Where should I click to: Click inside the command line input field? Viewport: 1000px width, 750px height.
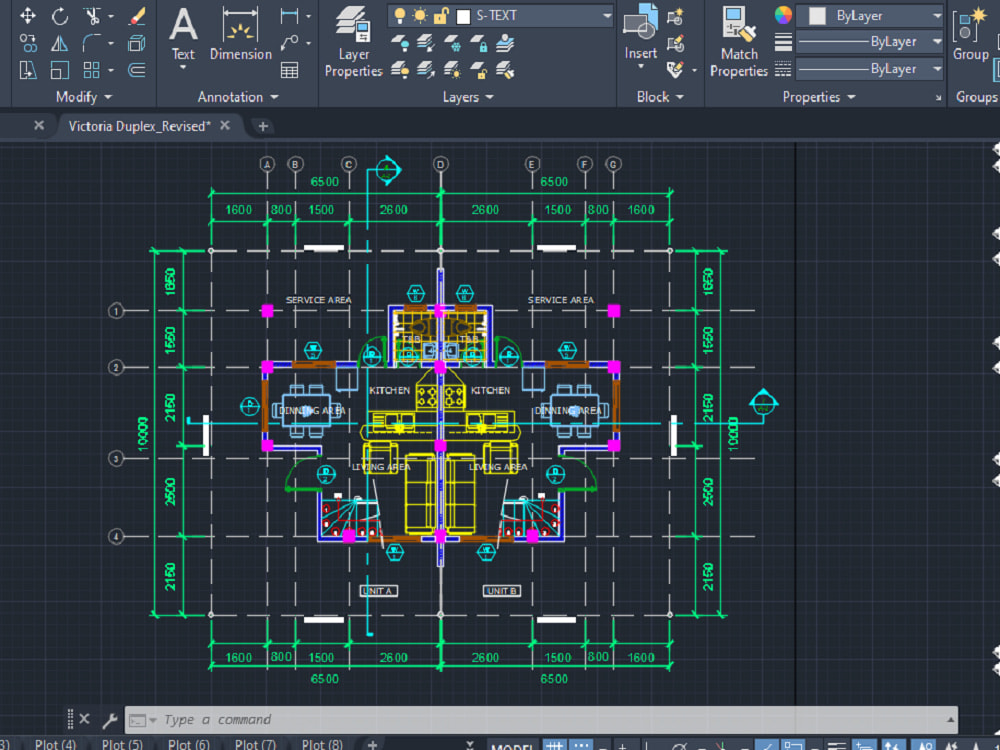400,719
